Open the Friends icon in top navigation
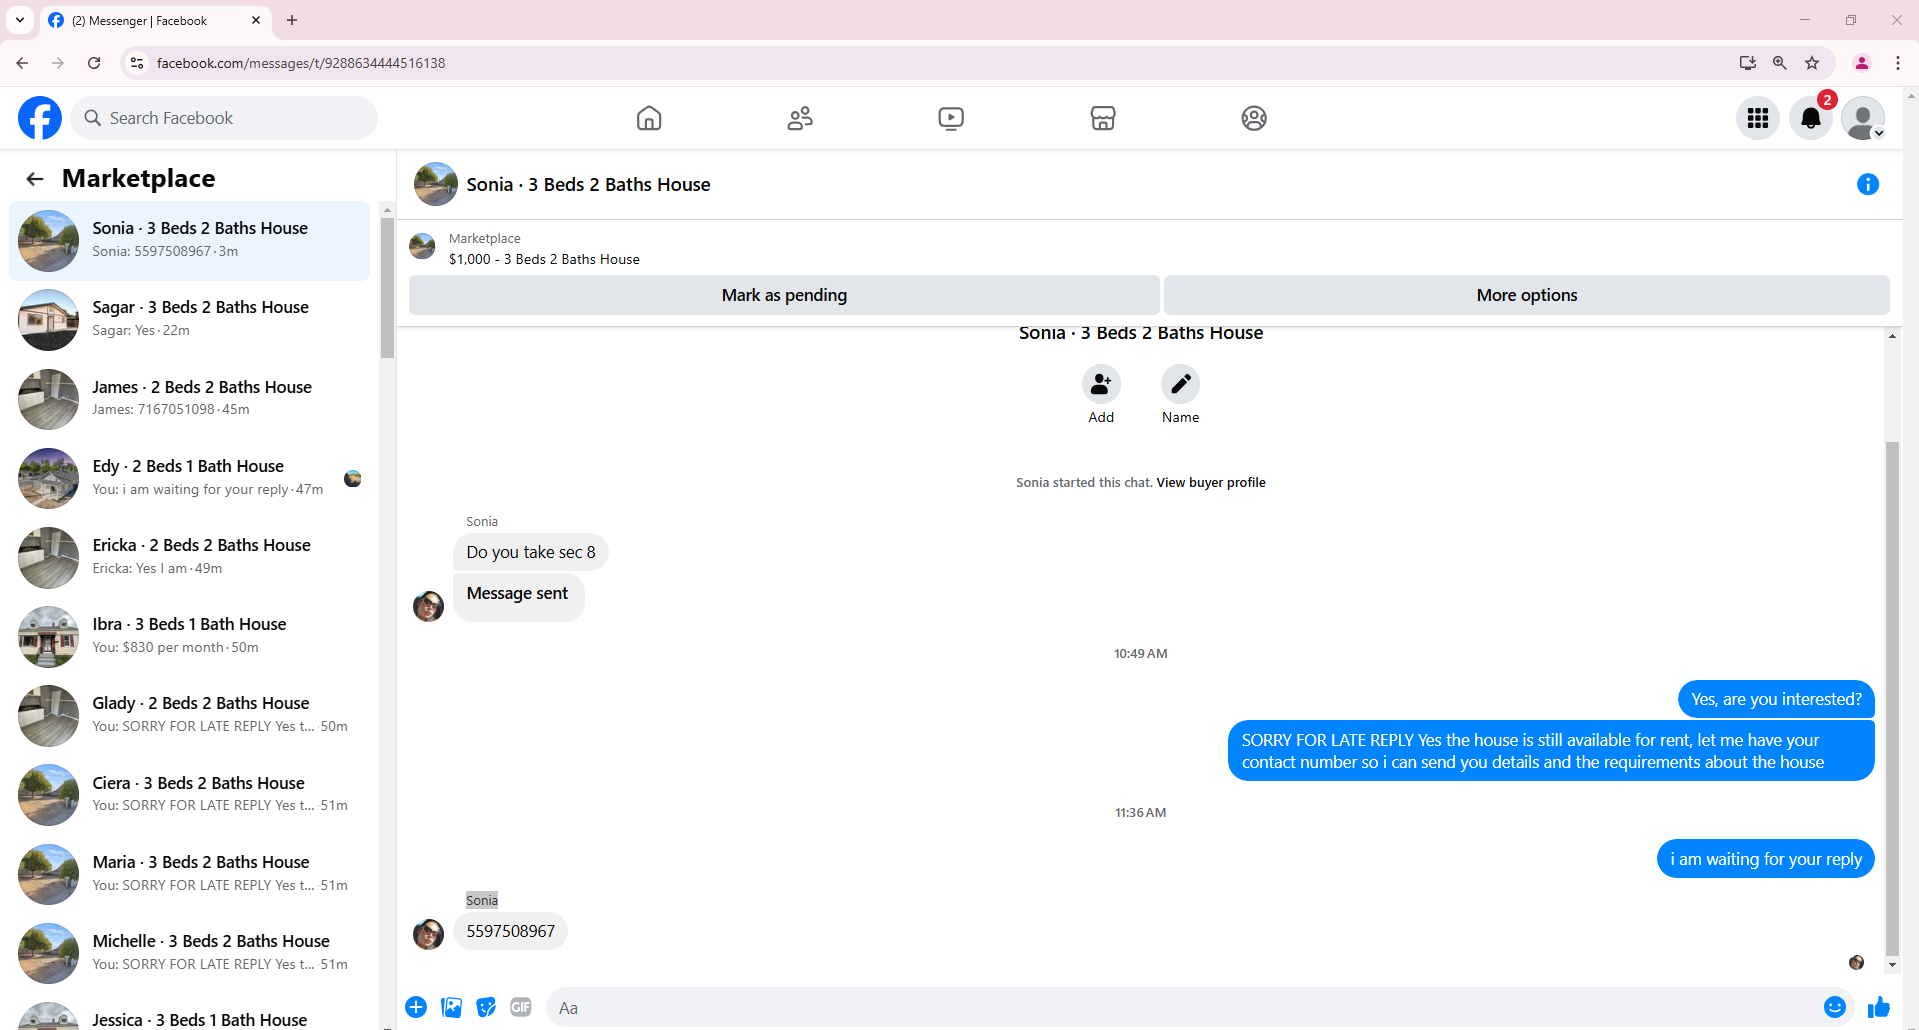The image size is (1919, 1030). pyautogui.click(x=800, y=118)
